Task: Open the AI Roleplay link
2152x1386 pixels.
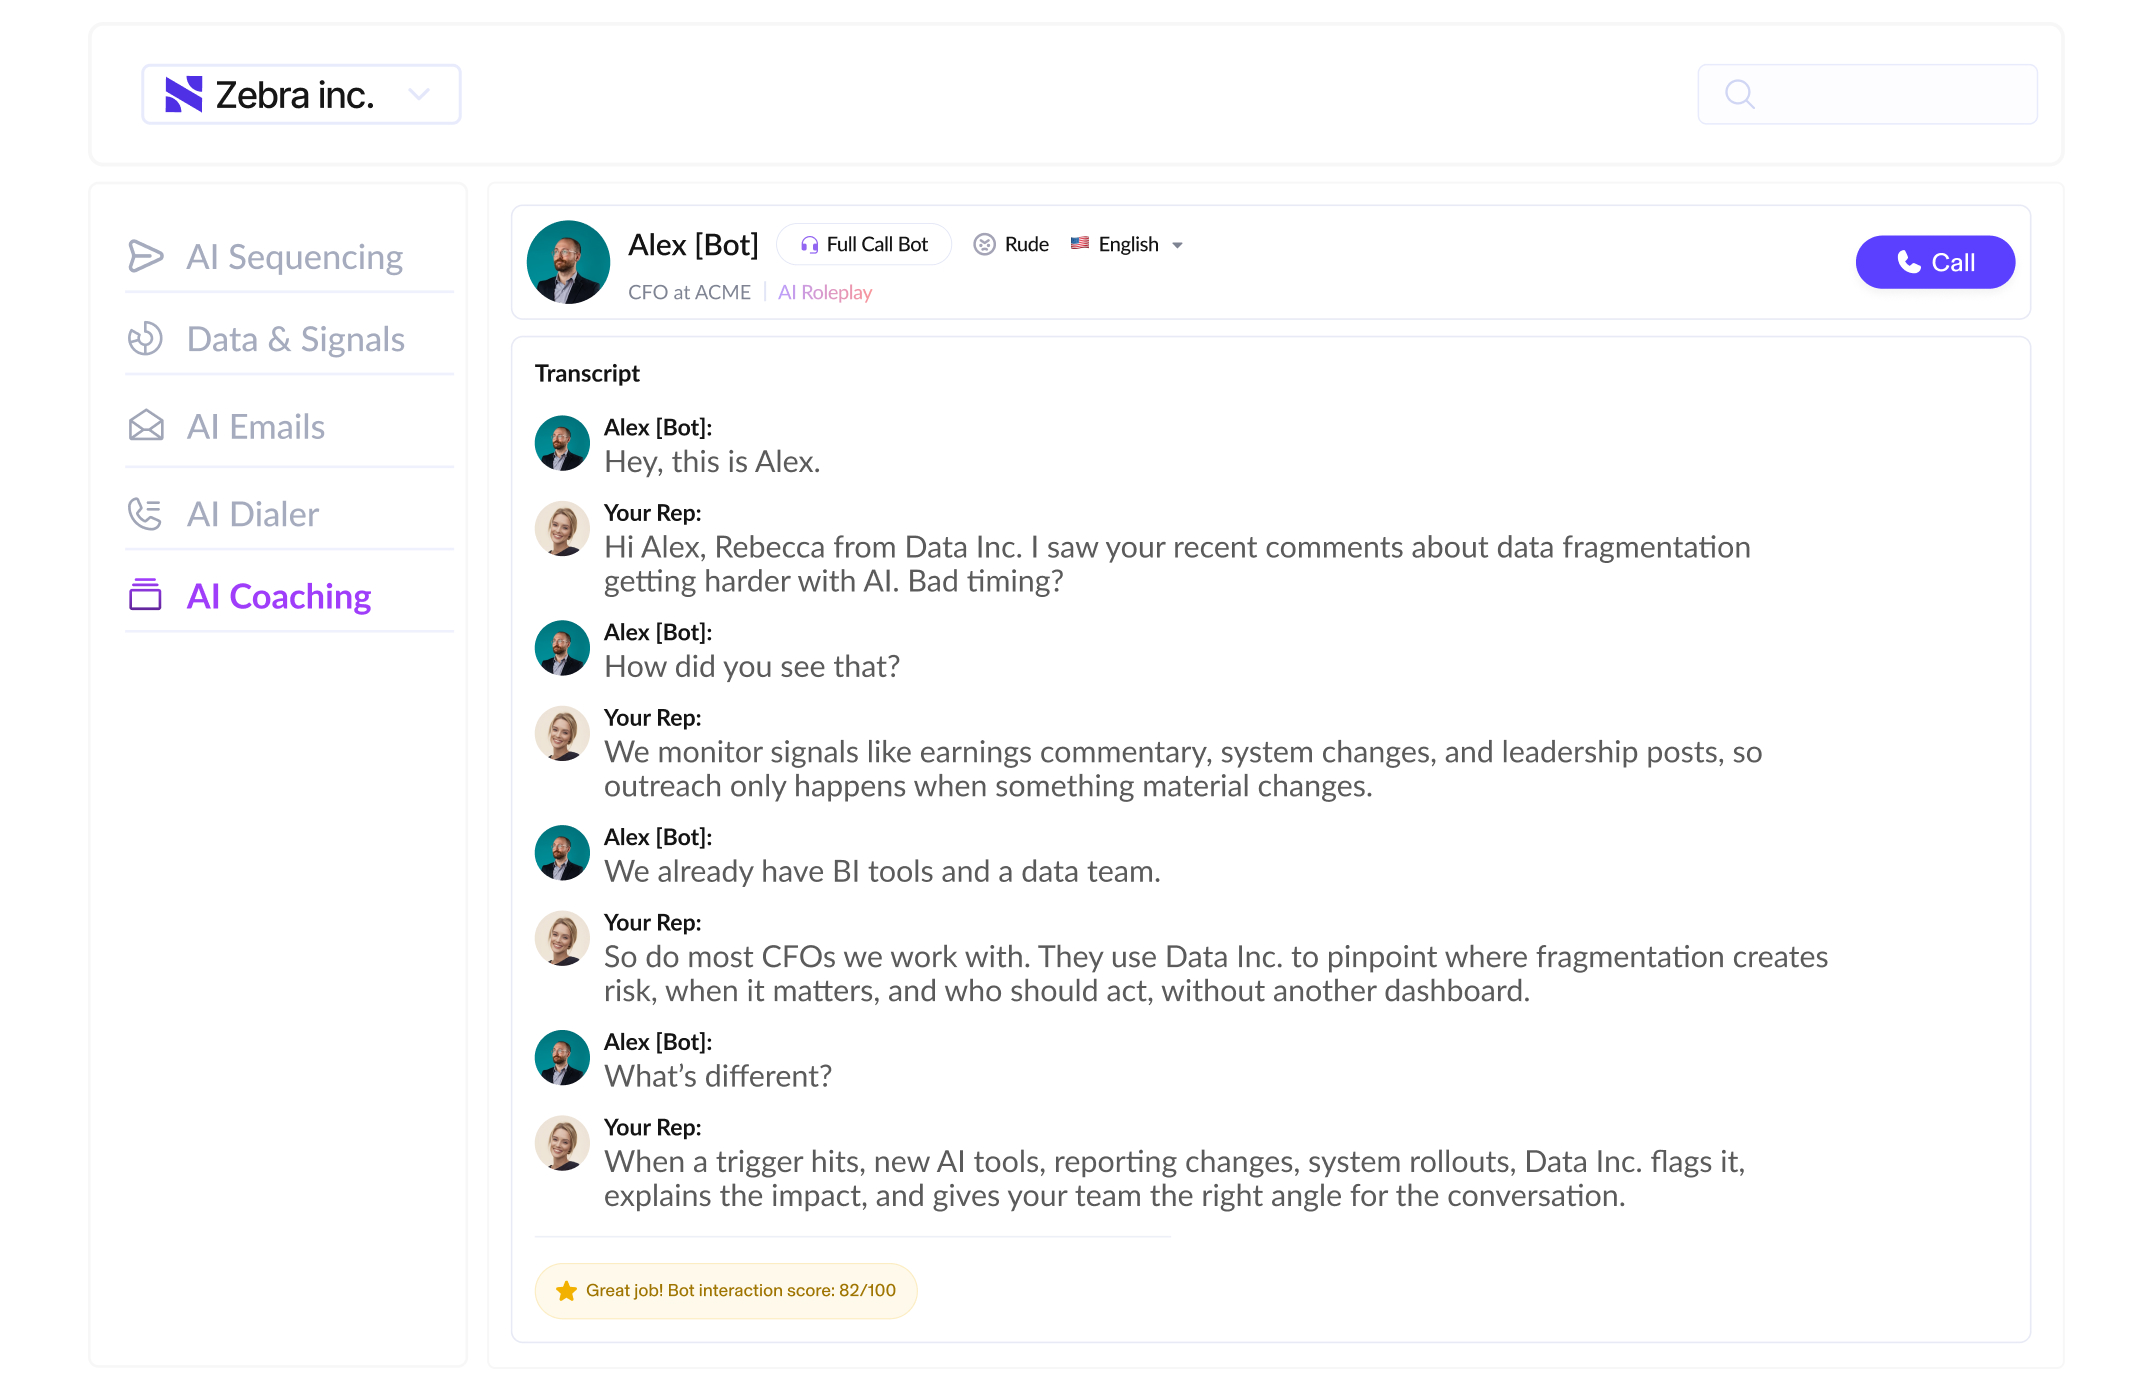Action: [825, 293]
